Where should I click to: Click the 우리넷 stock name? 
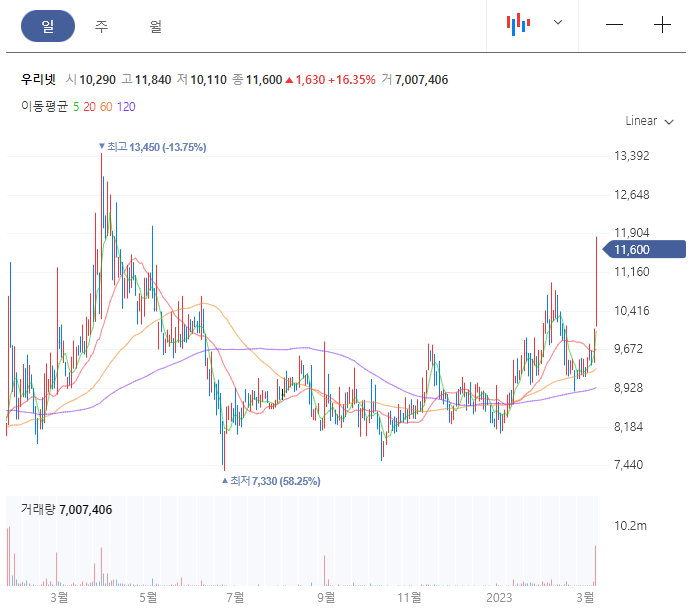(38, 80)
